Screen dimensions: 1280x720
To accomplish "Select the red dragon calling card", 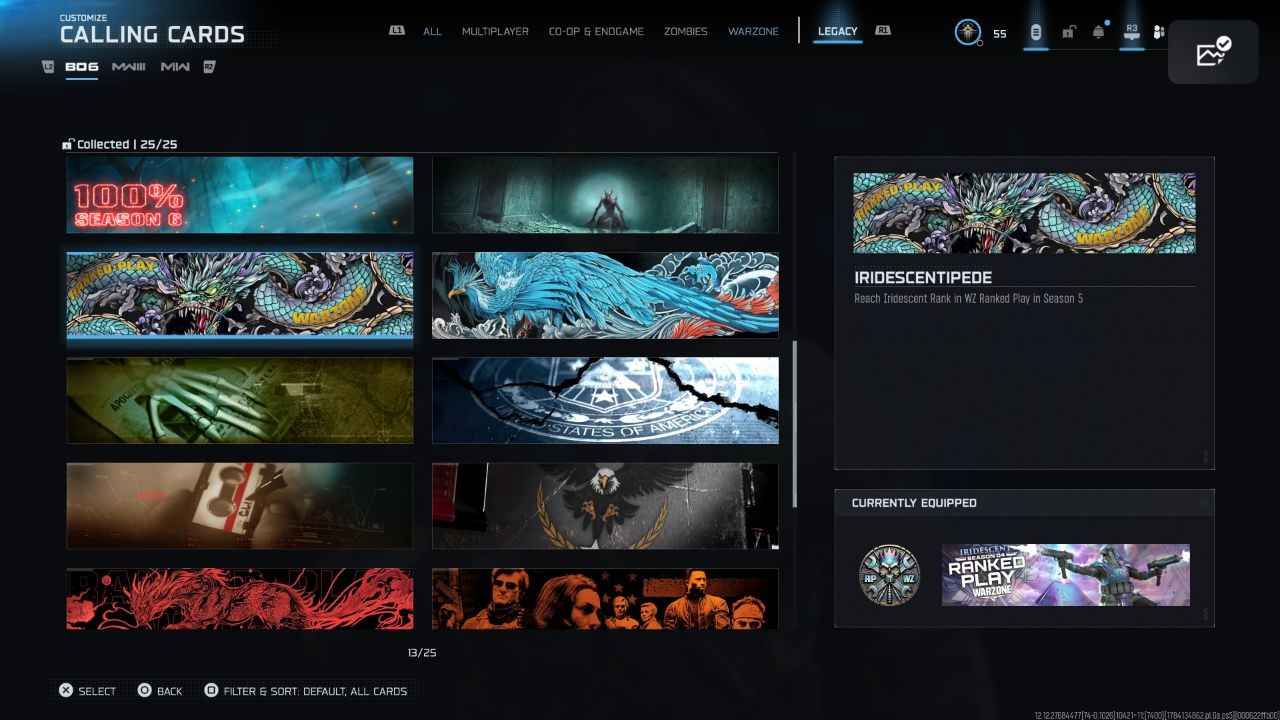I will pos(240,599).
